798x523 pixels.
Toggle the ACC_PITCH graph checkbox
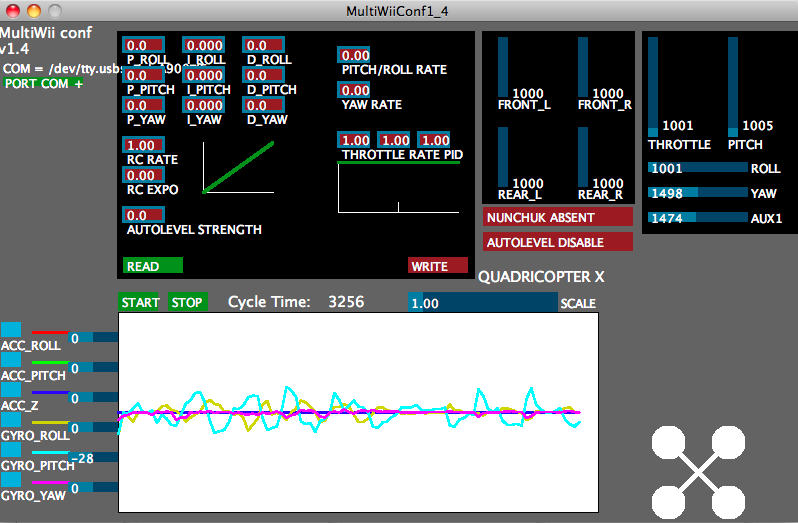tap(11, 360)
